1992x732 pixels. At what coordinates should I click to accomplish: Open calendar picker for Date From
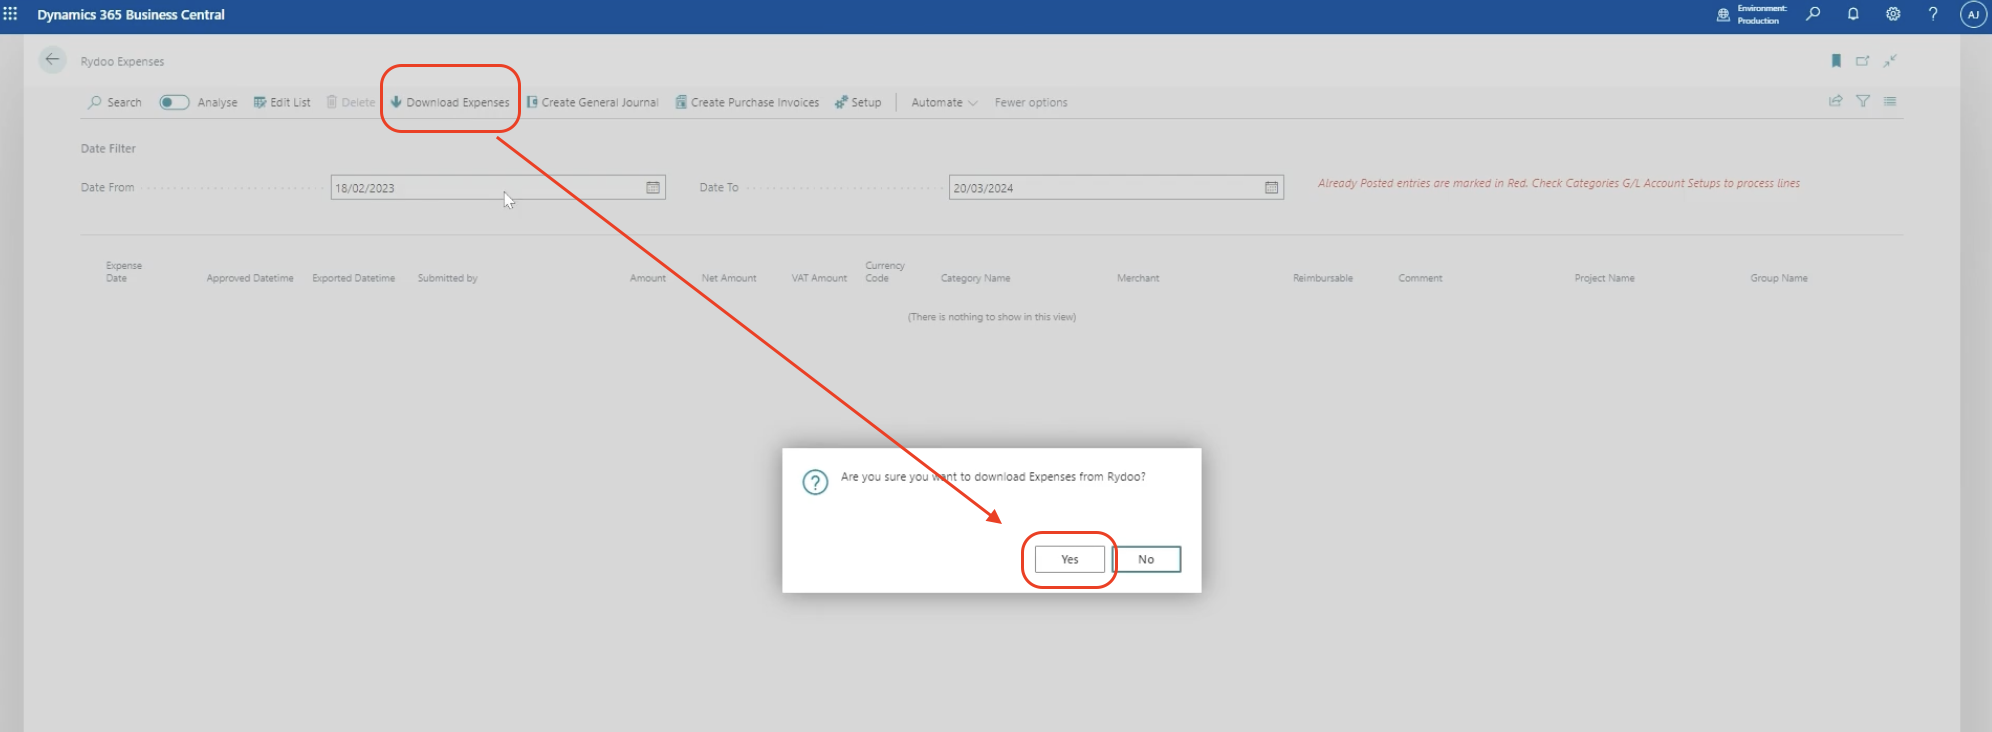(x=653, y=188)
